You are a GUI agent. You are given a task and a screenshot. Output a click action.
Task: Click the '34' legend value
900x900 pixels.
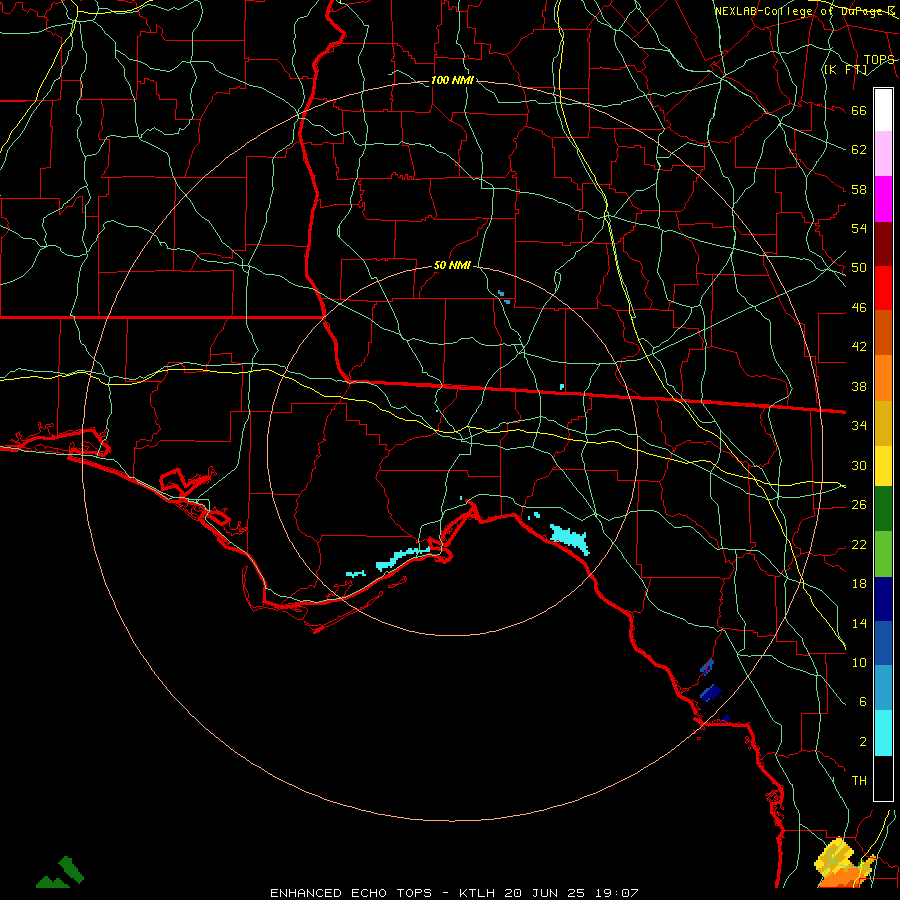click(859, 425)
